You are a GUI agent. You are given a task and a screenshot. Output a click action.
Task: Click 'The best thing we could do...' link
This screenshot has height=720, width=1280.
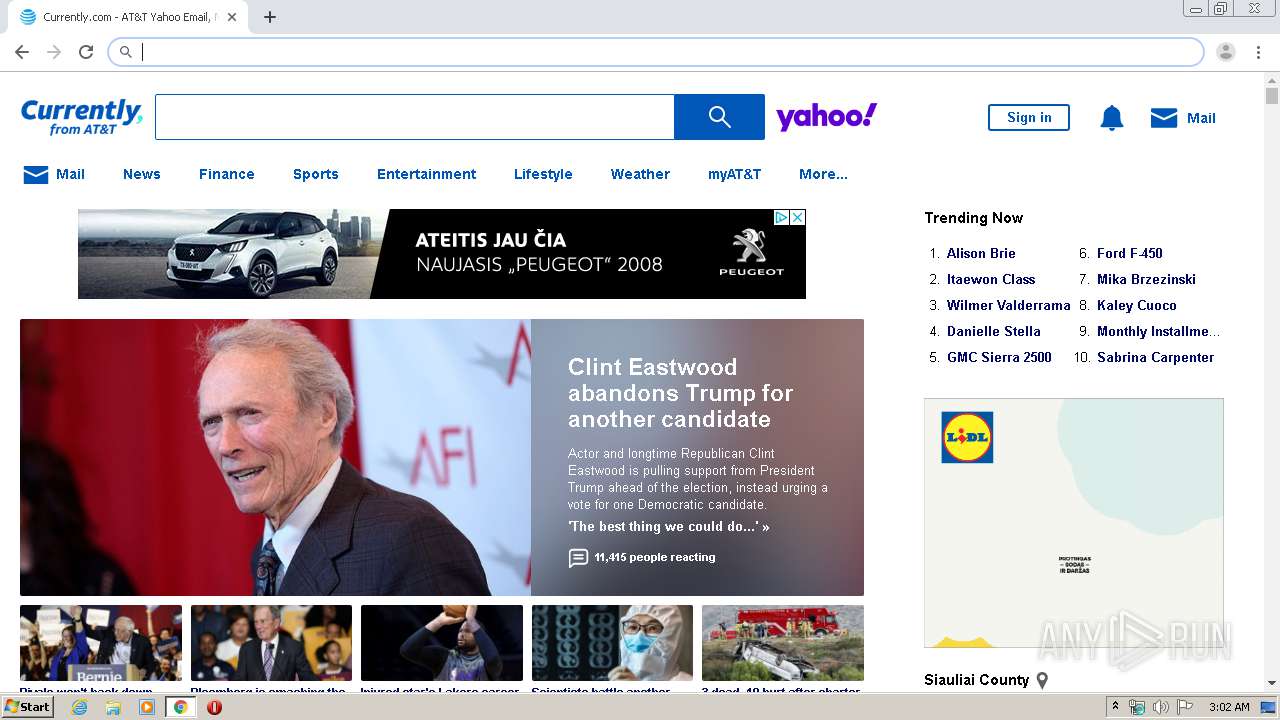pos(669,526)
